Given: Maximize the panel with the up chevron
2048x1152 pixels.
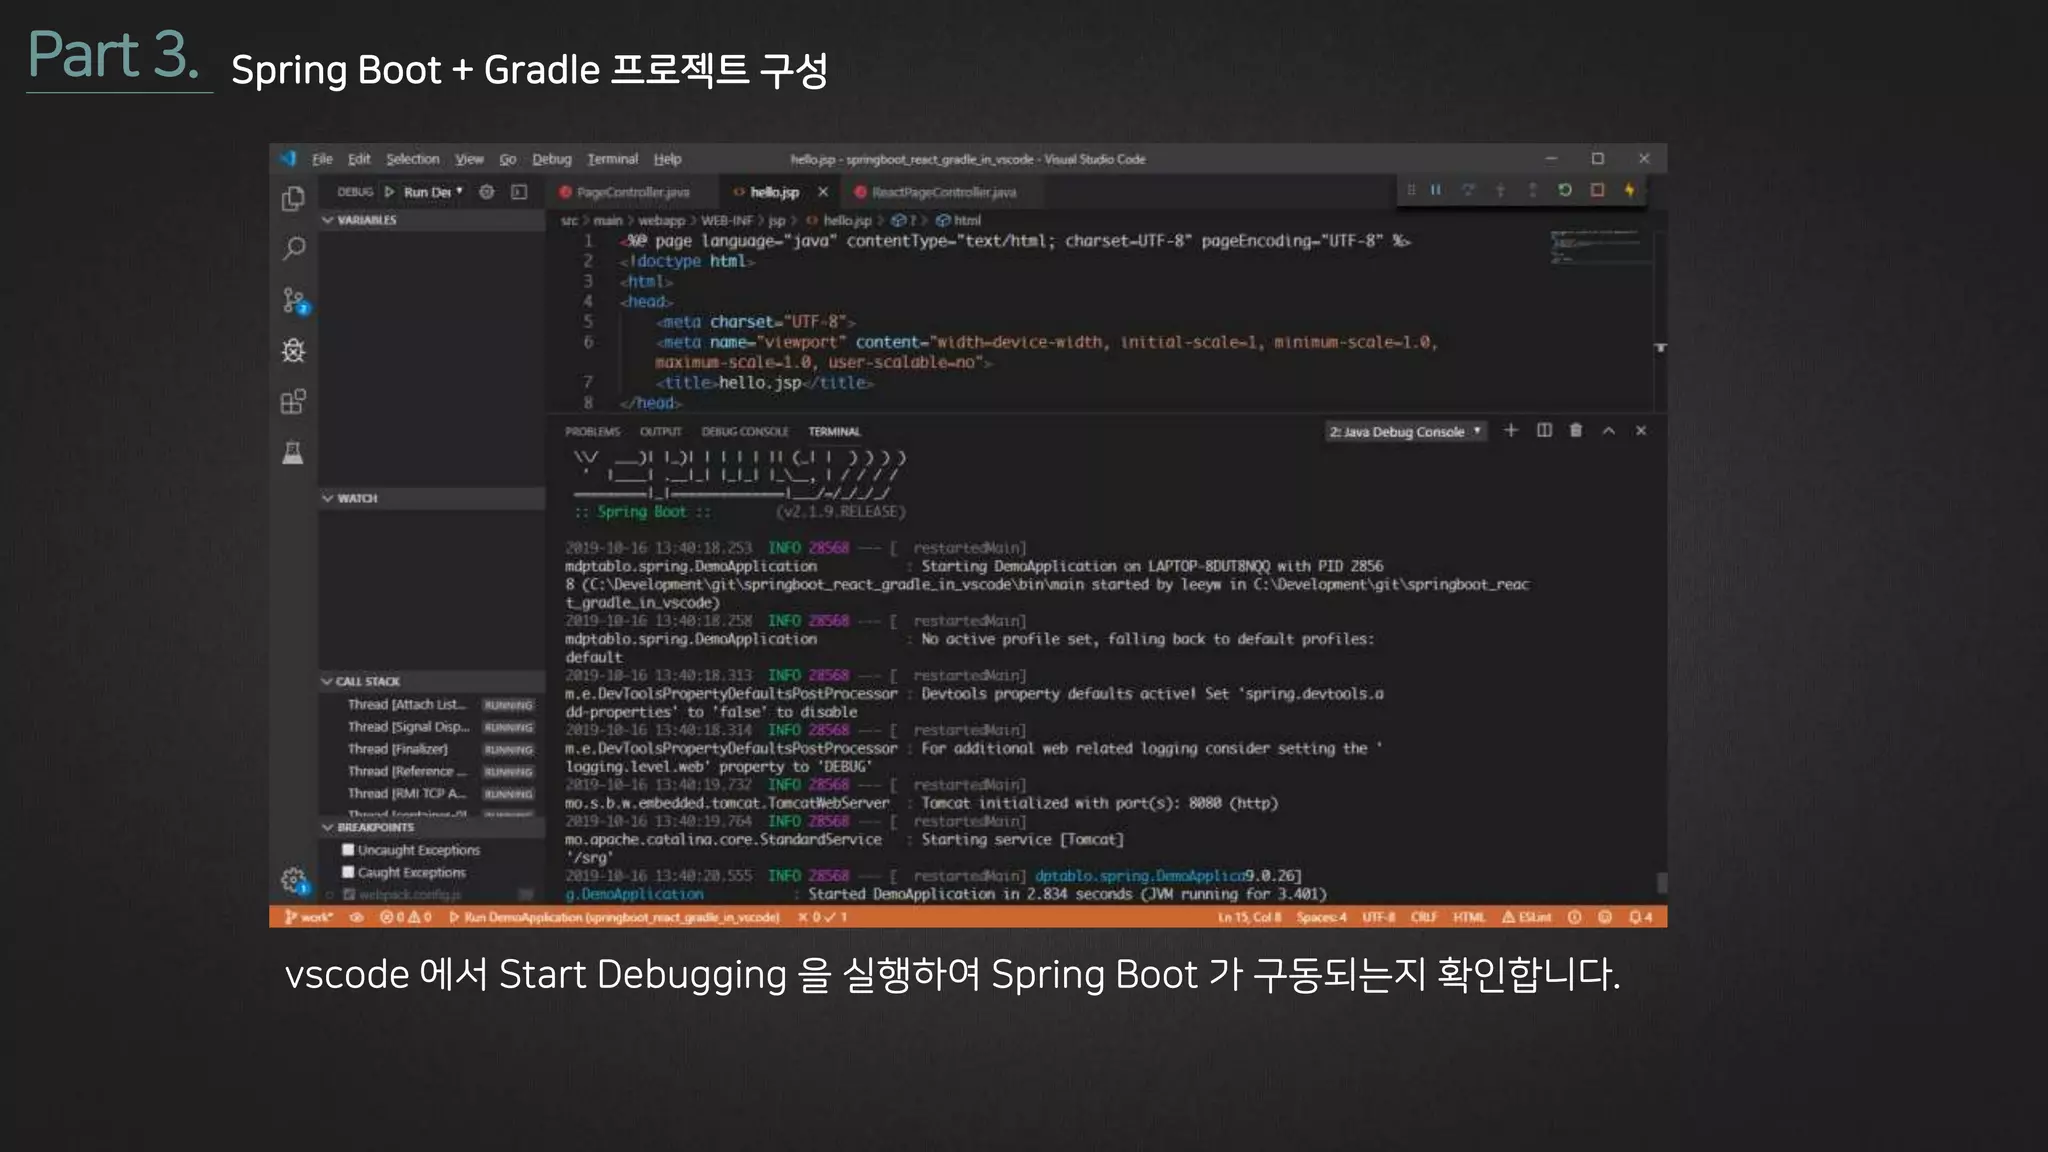Looking at the screenshot, I should click(x=1609, y=430).
